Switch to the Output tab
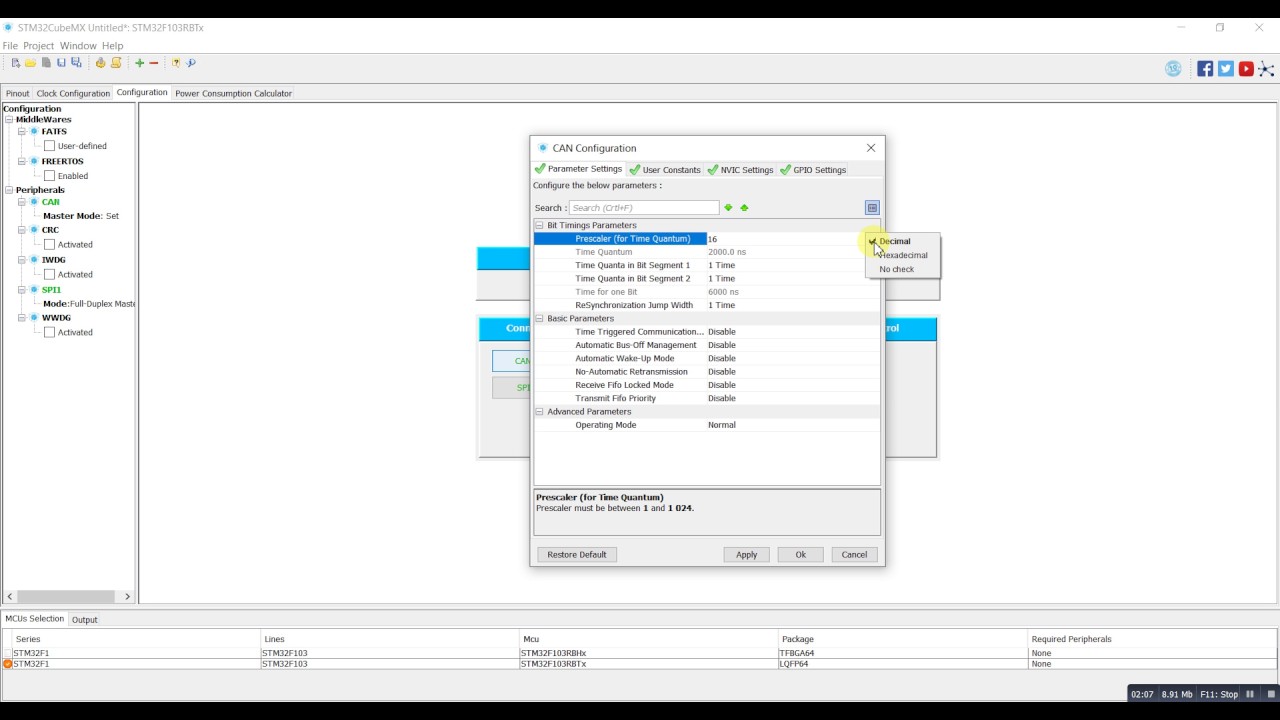This screenshot has width=1280, height=720. coord(85,620)
